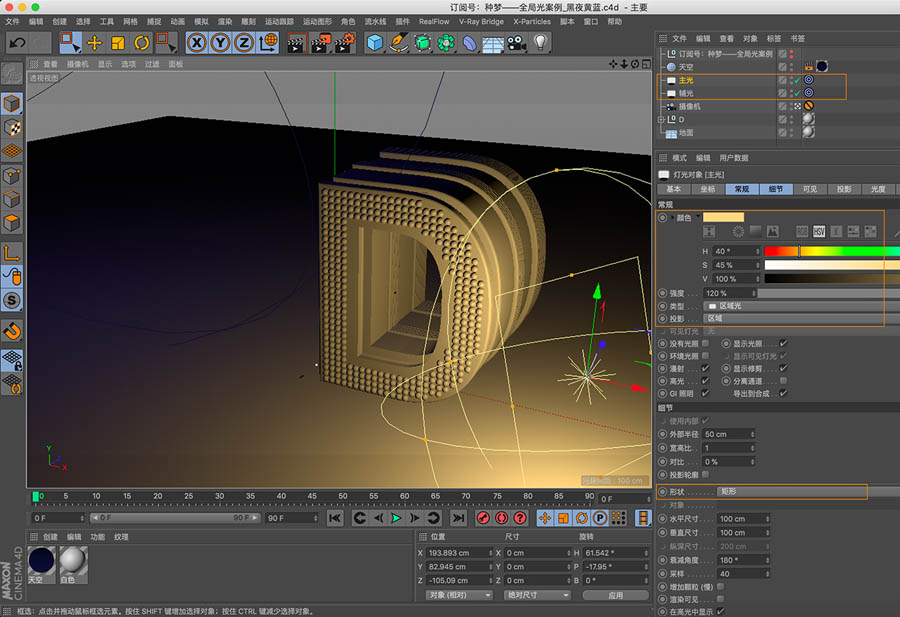
Task: Click the Workplane lock icon in sidebar
Action: click(x=11, y=360)
